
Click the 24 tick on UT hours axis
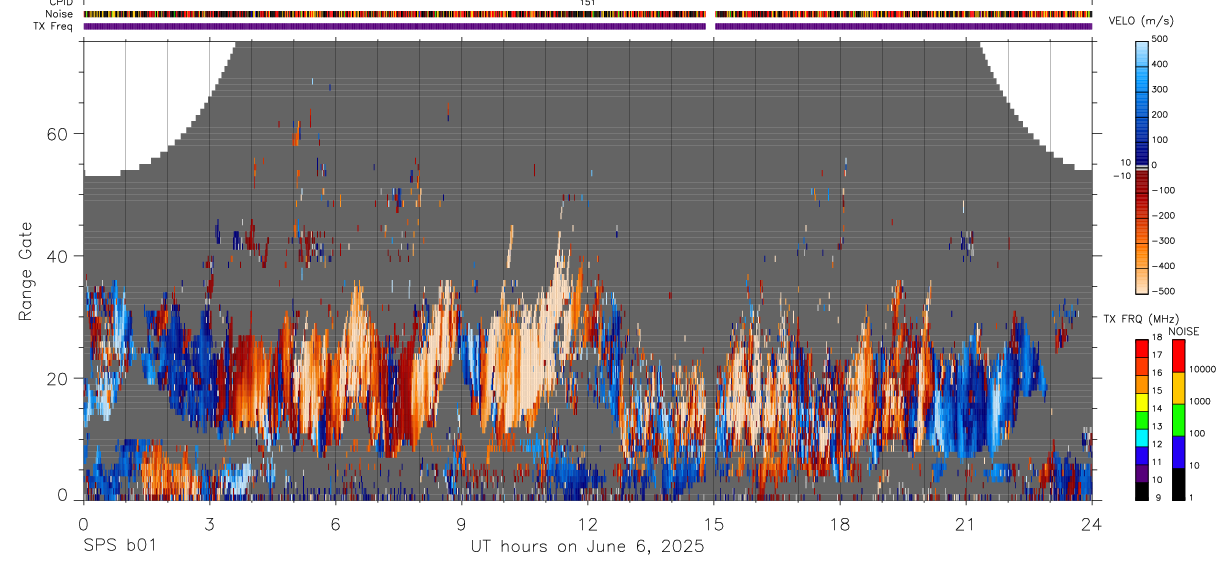tap(1092, 523)
